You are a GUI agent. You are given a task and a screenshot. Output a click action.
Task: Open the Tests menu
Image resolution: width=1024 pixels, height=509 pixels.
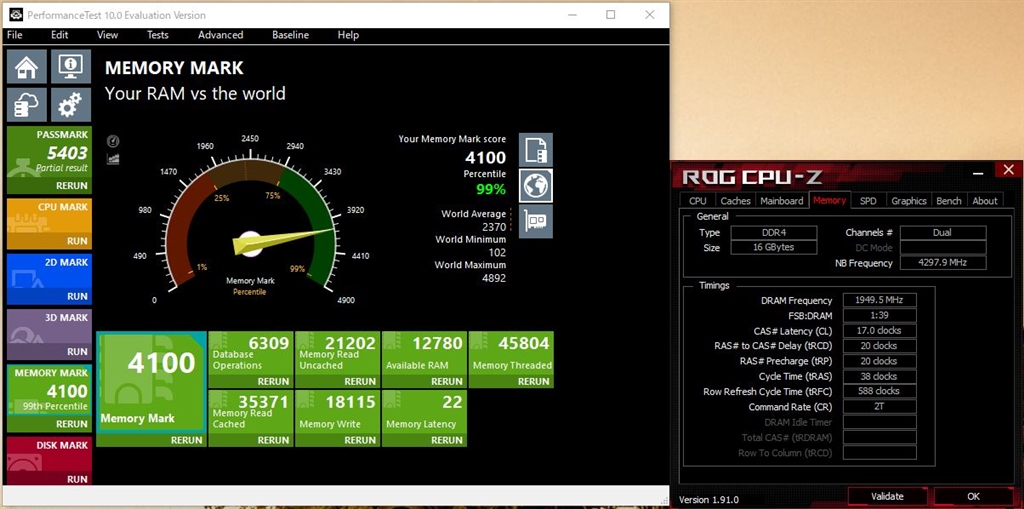157,35
